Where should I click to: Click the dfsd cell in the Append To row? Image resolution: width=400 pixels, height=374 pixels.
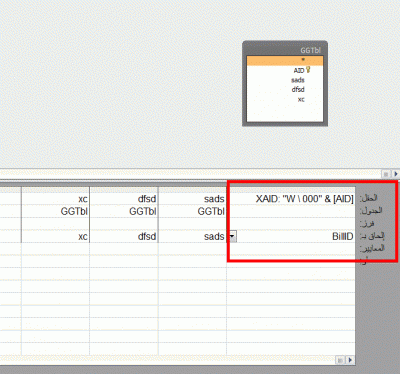tap(124, 237)
